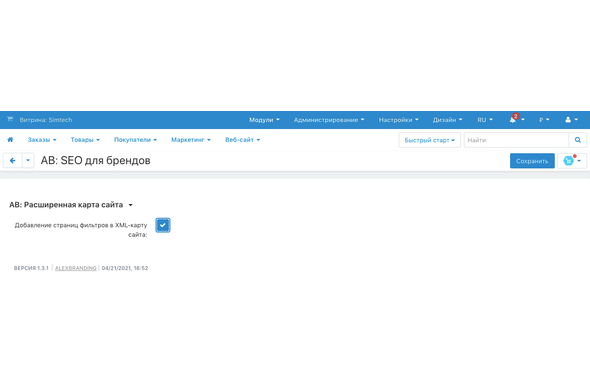The width and height of the screenshot is (590, 391).
Task: Expand the dropdown next to back button
Action: pyautogui.click(x=28, y=161)
